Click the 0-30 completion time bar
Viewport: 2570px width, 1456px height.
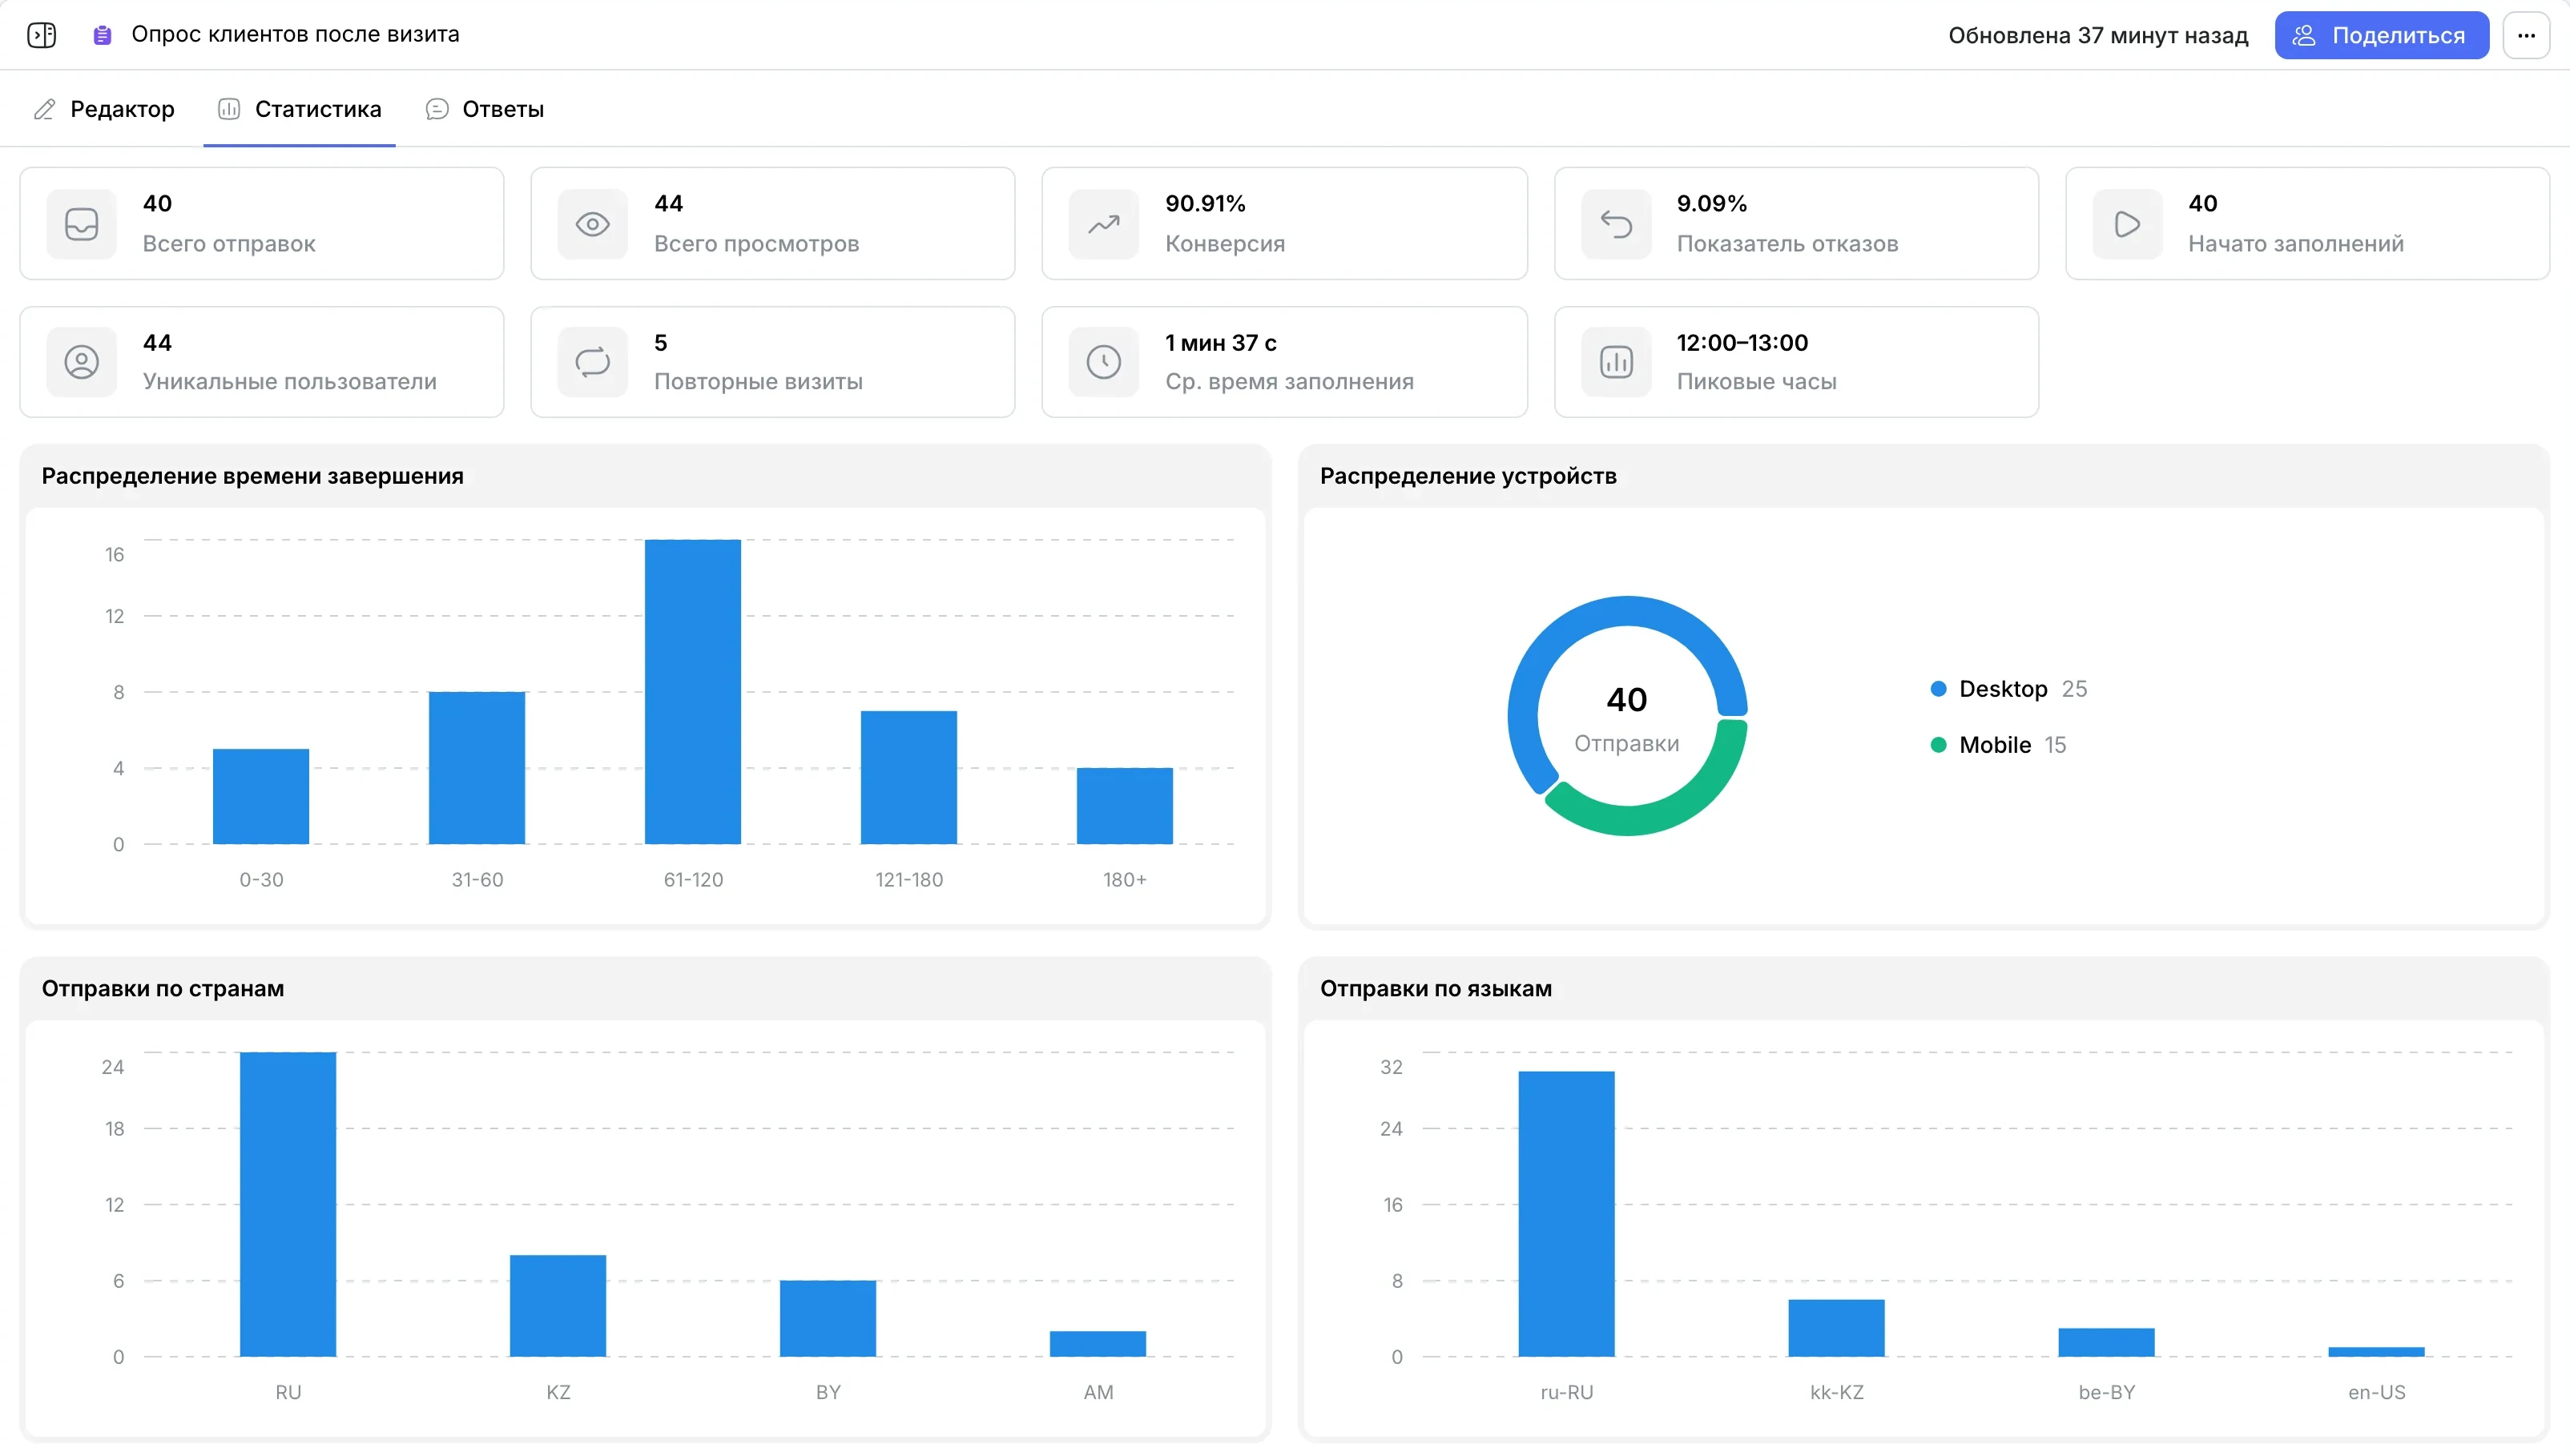tap(261, 796)
